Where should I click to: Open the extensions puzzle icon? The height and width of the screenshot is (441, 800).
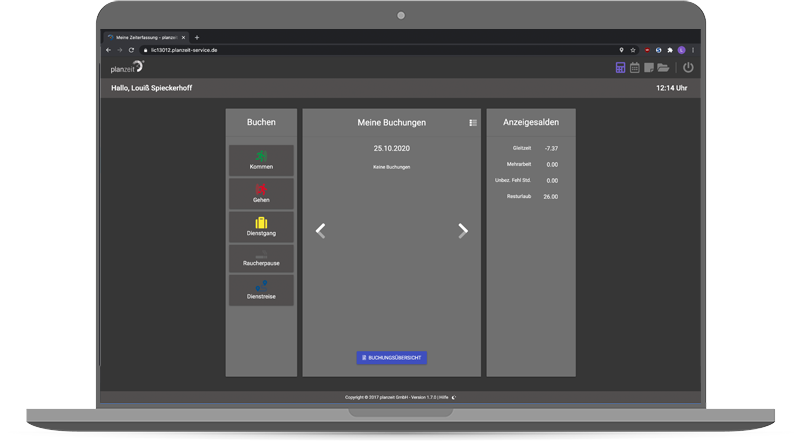point(670,50)
